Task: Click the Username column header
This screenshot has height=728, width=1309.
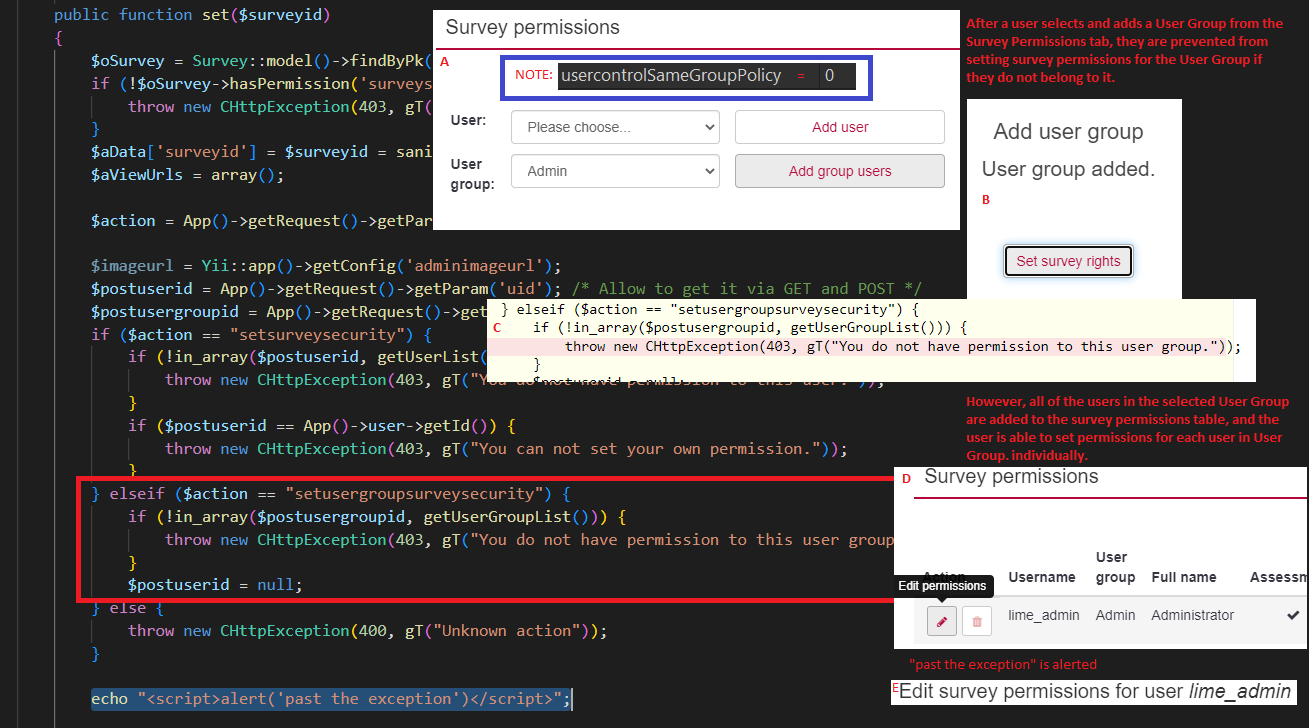Action: pos(1042,577)
